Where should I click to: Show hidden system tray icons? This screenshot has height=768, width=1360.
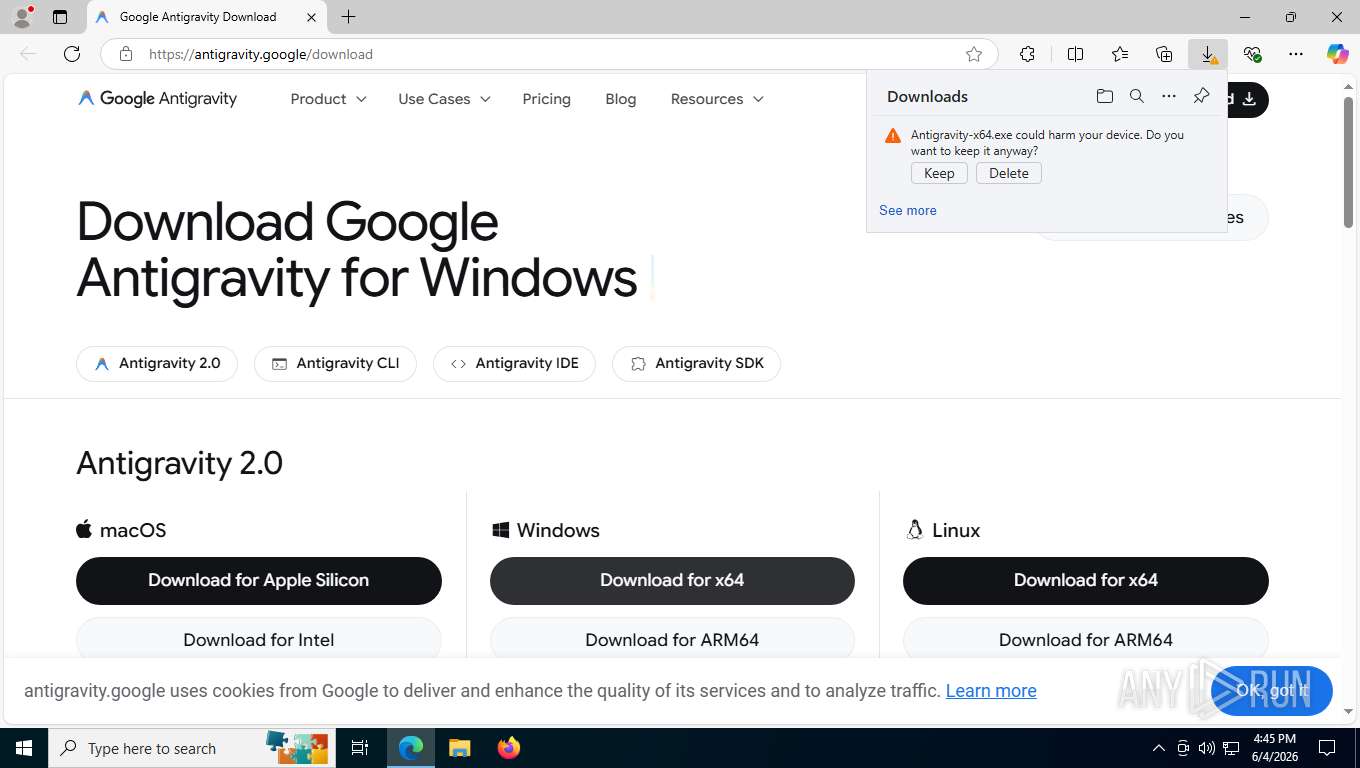coord(1159,748)
